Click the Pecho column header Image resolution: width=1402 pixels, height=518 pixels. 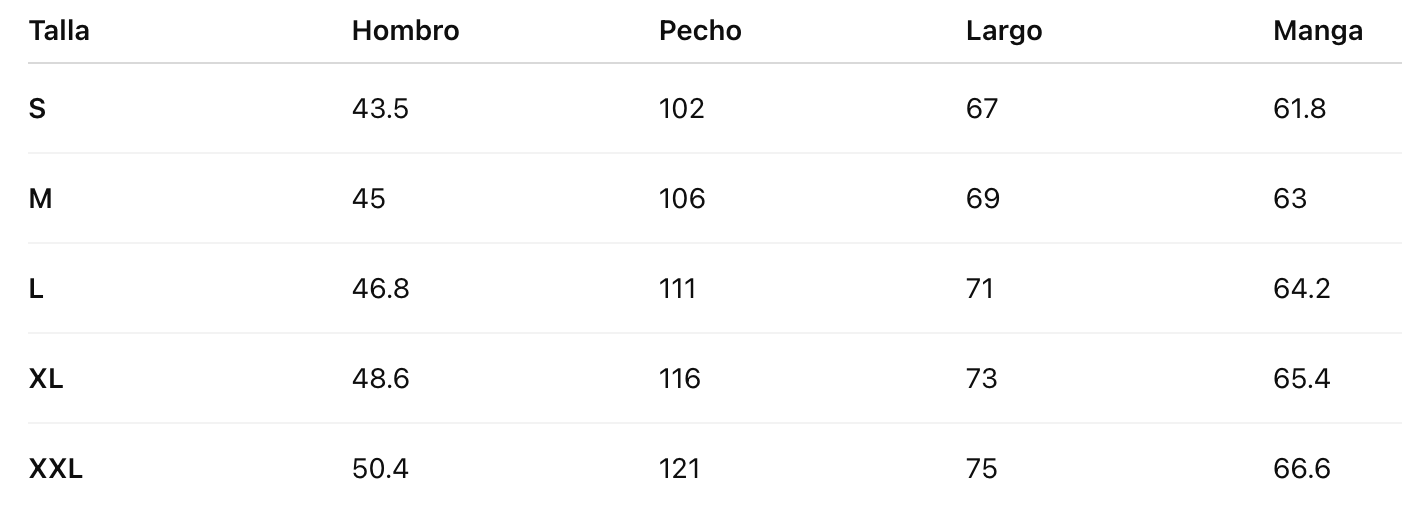click(700, 31)
